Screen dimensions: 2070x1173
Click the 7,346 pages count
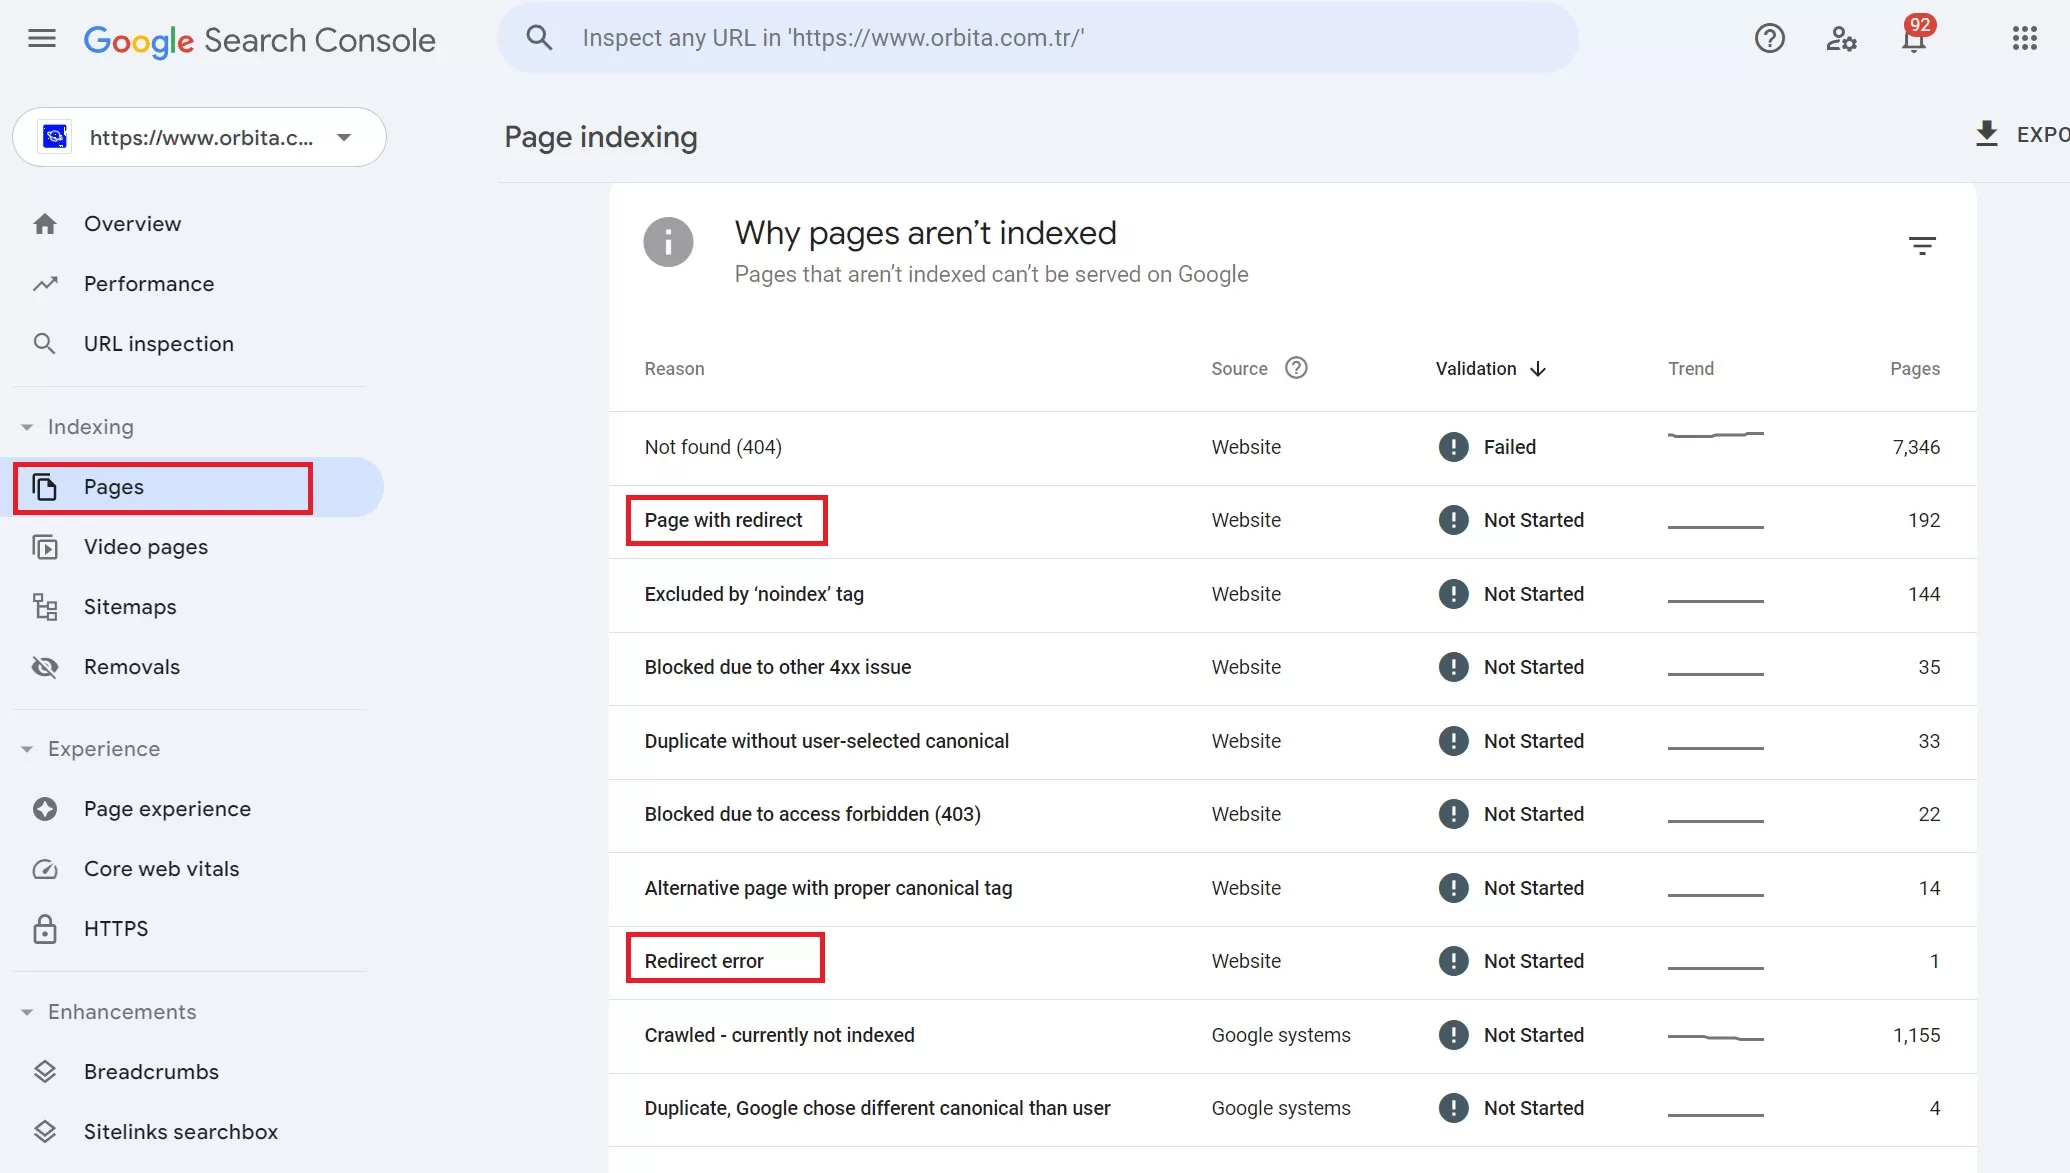[1915, 448]
